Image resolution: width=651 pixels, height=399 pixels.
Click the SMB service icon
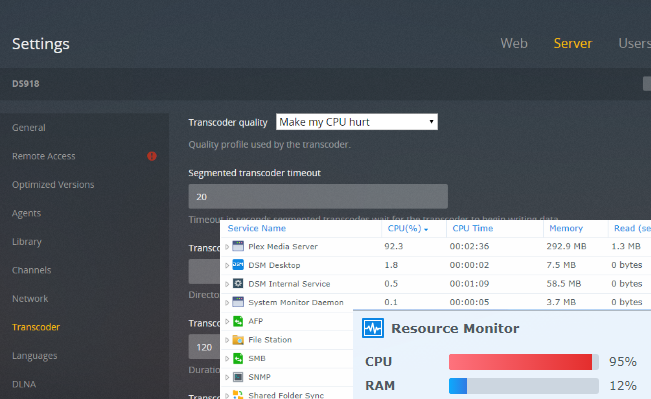[x=238, y=358]
